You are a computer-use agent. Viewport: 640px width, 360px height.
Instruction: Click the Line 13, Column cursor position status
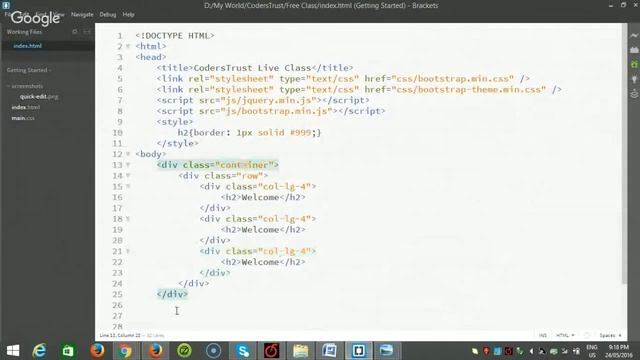pos(120,336)
